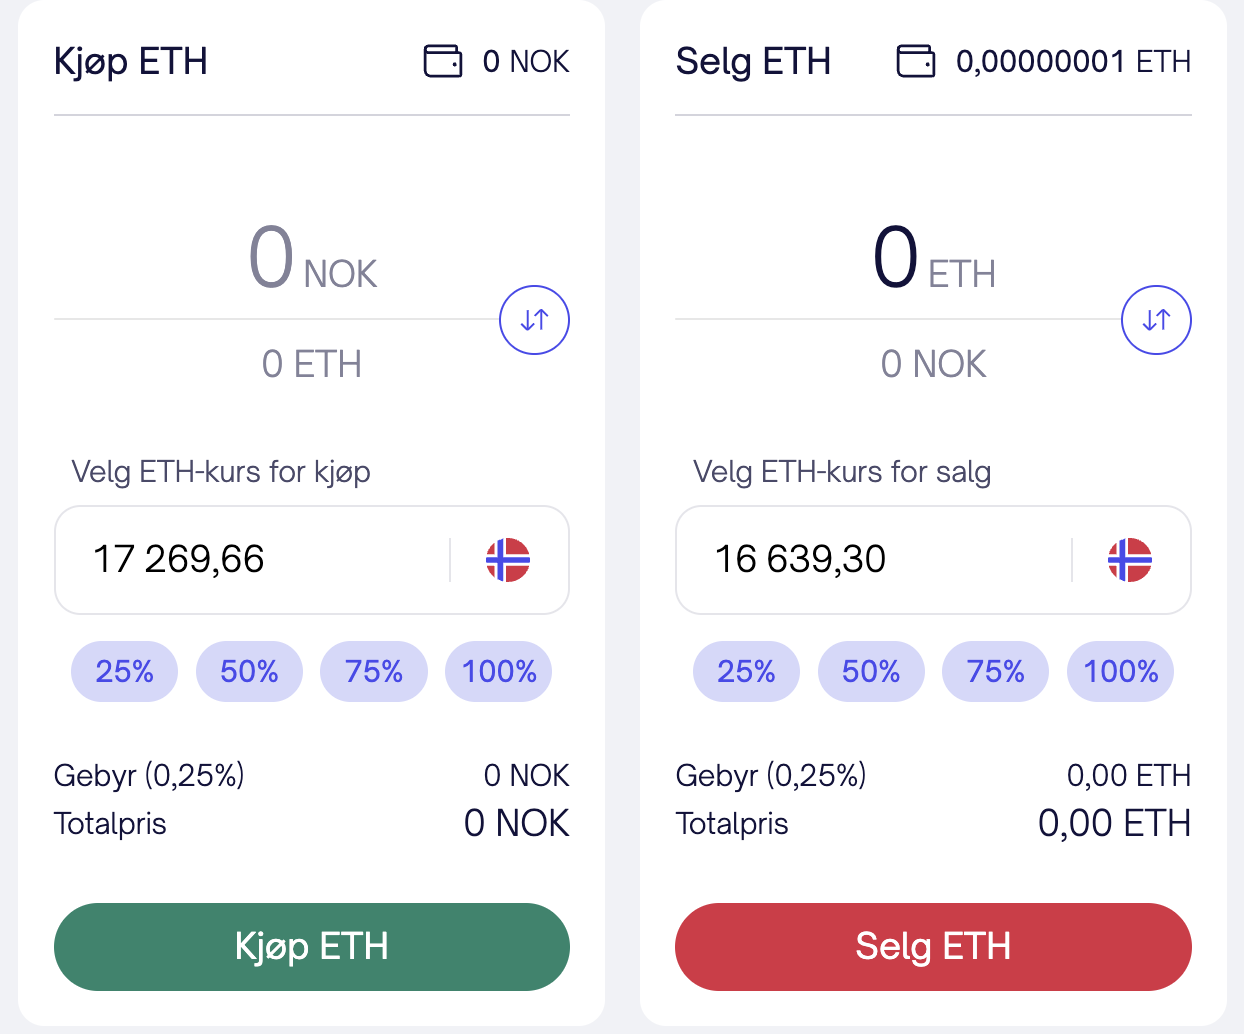Select 100% of balance for selling
The height and width of the screenshot is (1034, 1244).
pyautogui.click(x=1120, y=671)
